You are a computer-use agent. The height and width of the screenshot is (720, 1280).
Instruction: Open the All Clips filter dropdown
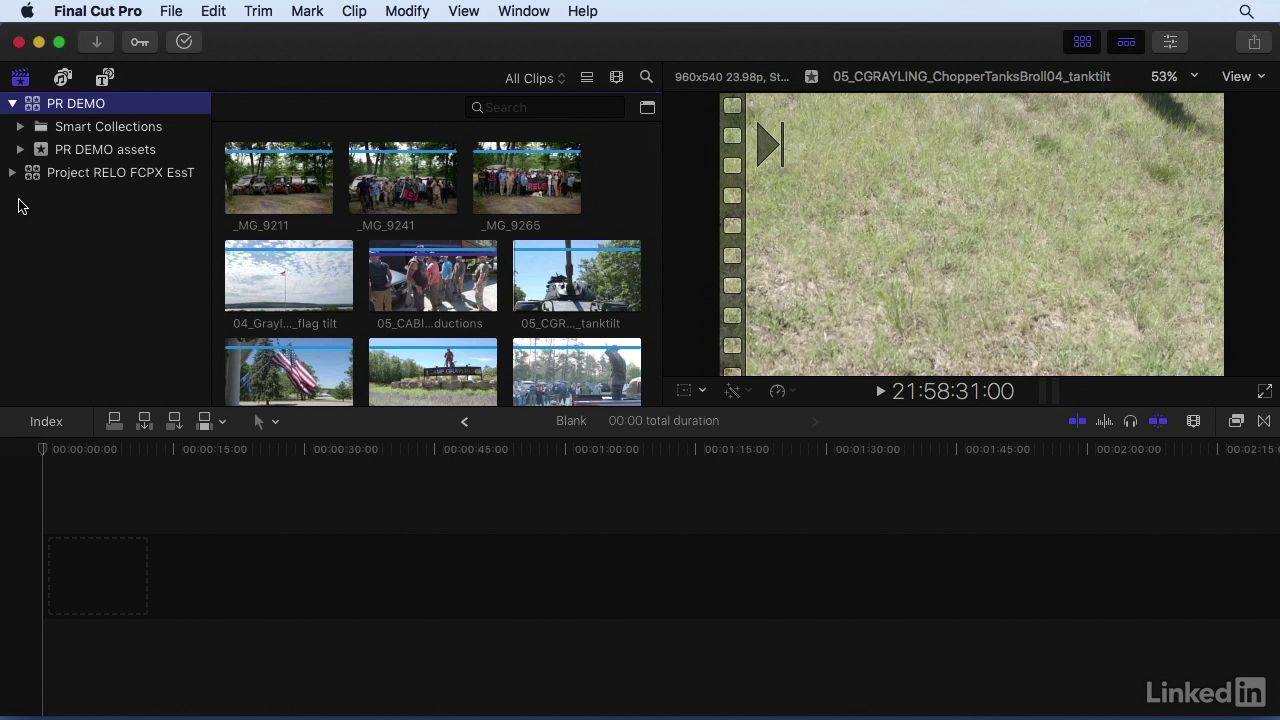pos(535,78)
